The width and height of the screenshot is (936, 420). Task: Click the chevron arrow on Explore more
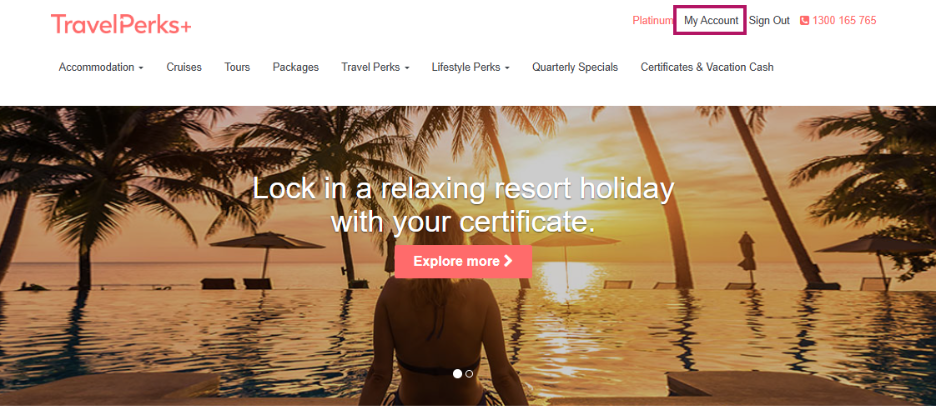click(x=508, y=261)
